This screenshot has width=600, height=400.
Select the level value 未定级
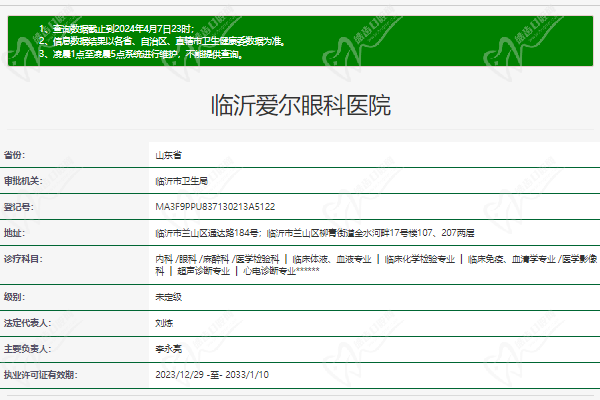(x=167, y=297)
